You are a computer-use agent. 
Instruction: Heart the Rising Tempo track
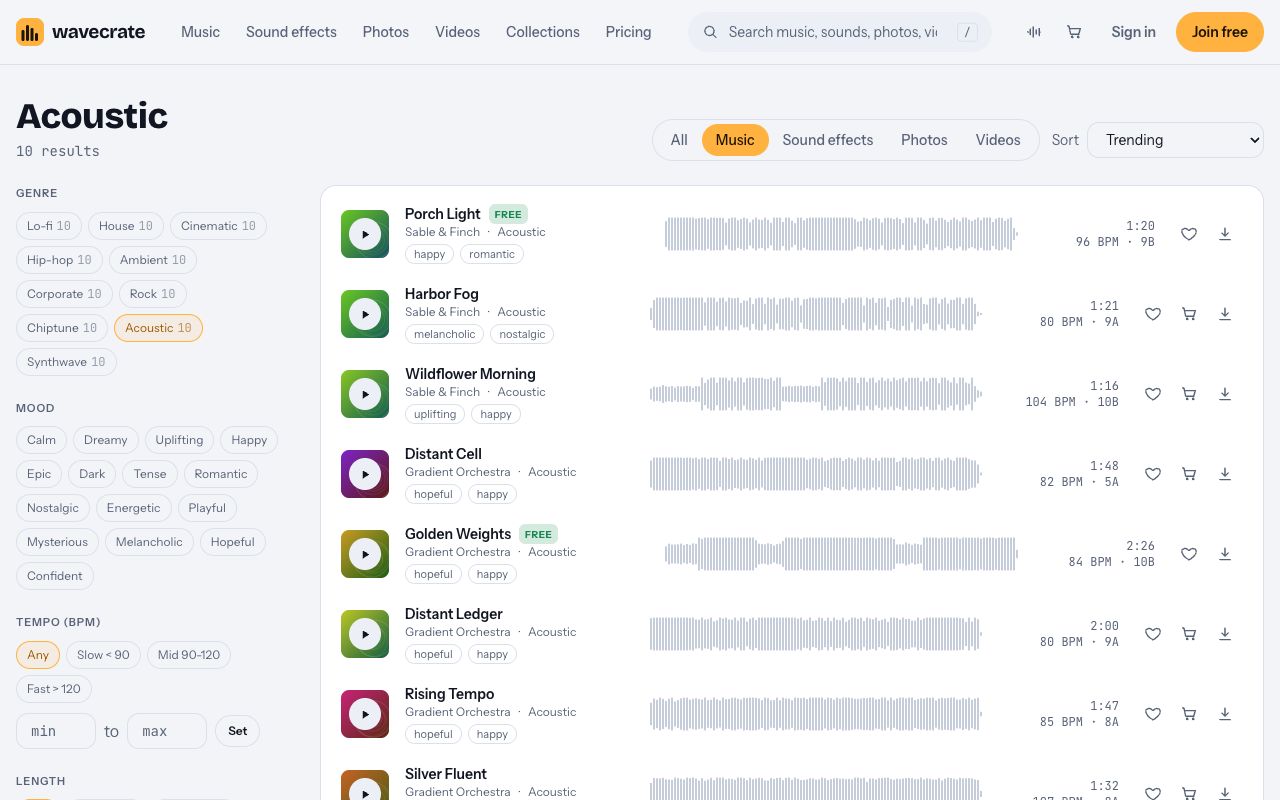coord(1153,714)
